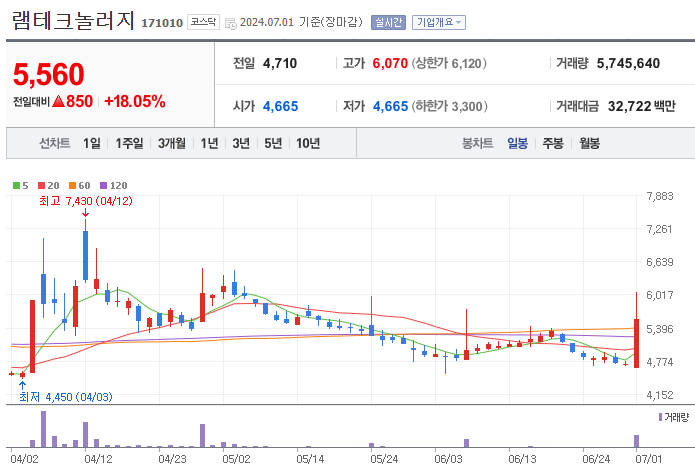
Task: Click the 07/01 candlestick on the chart
Action: [636, 343]
